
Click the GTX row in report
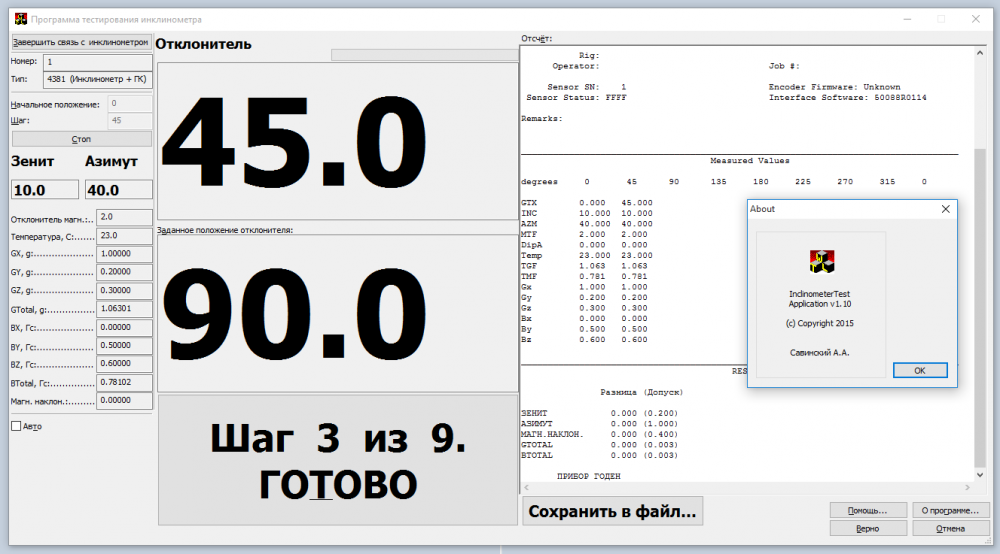[x=587, y=203]
